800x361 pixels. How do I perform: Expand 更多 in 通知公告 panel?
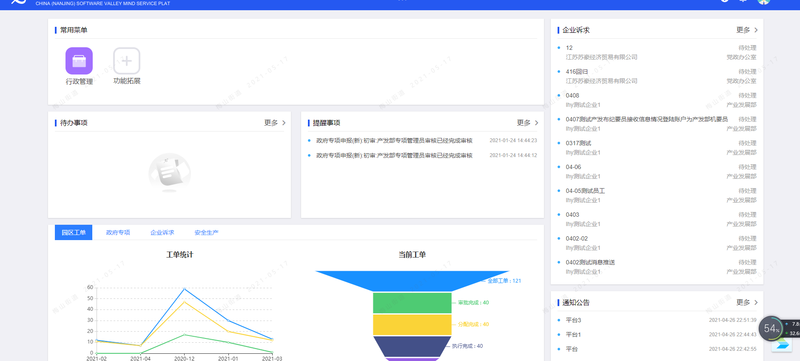coord(747,302)
